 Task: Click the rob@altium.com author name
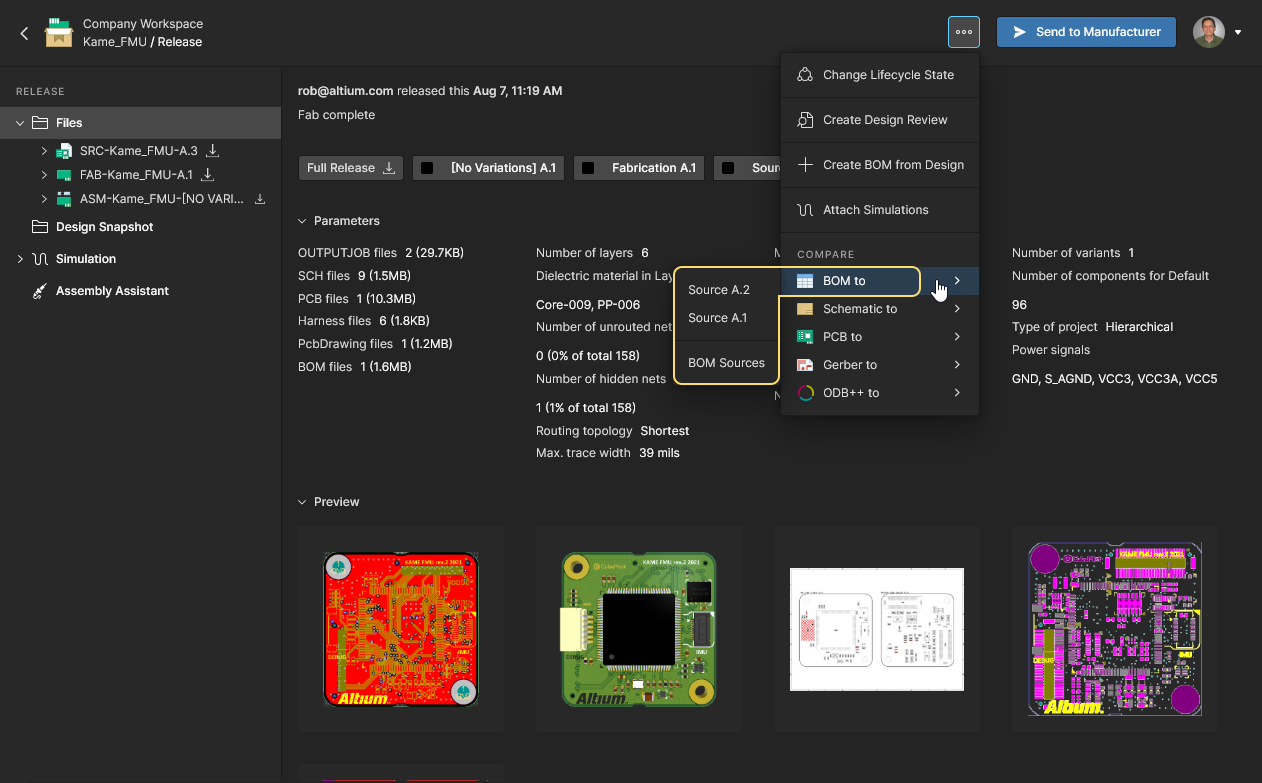click(345, 91)
